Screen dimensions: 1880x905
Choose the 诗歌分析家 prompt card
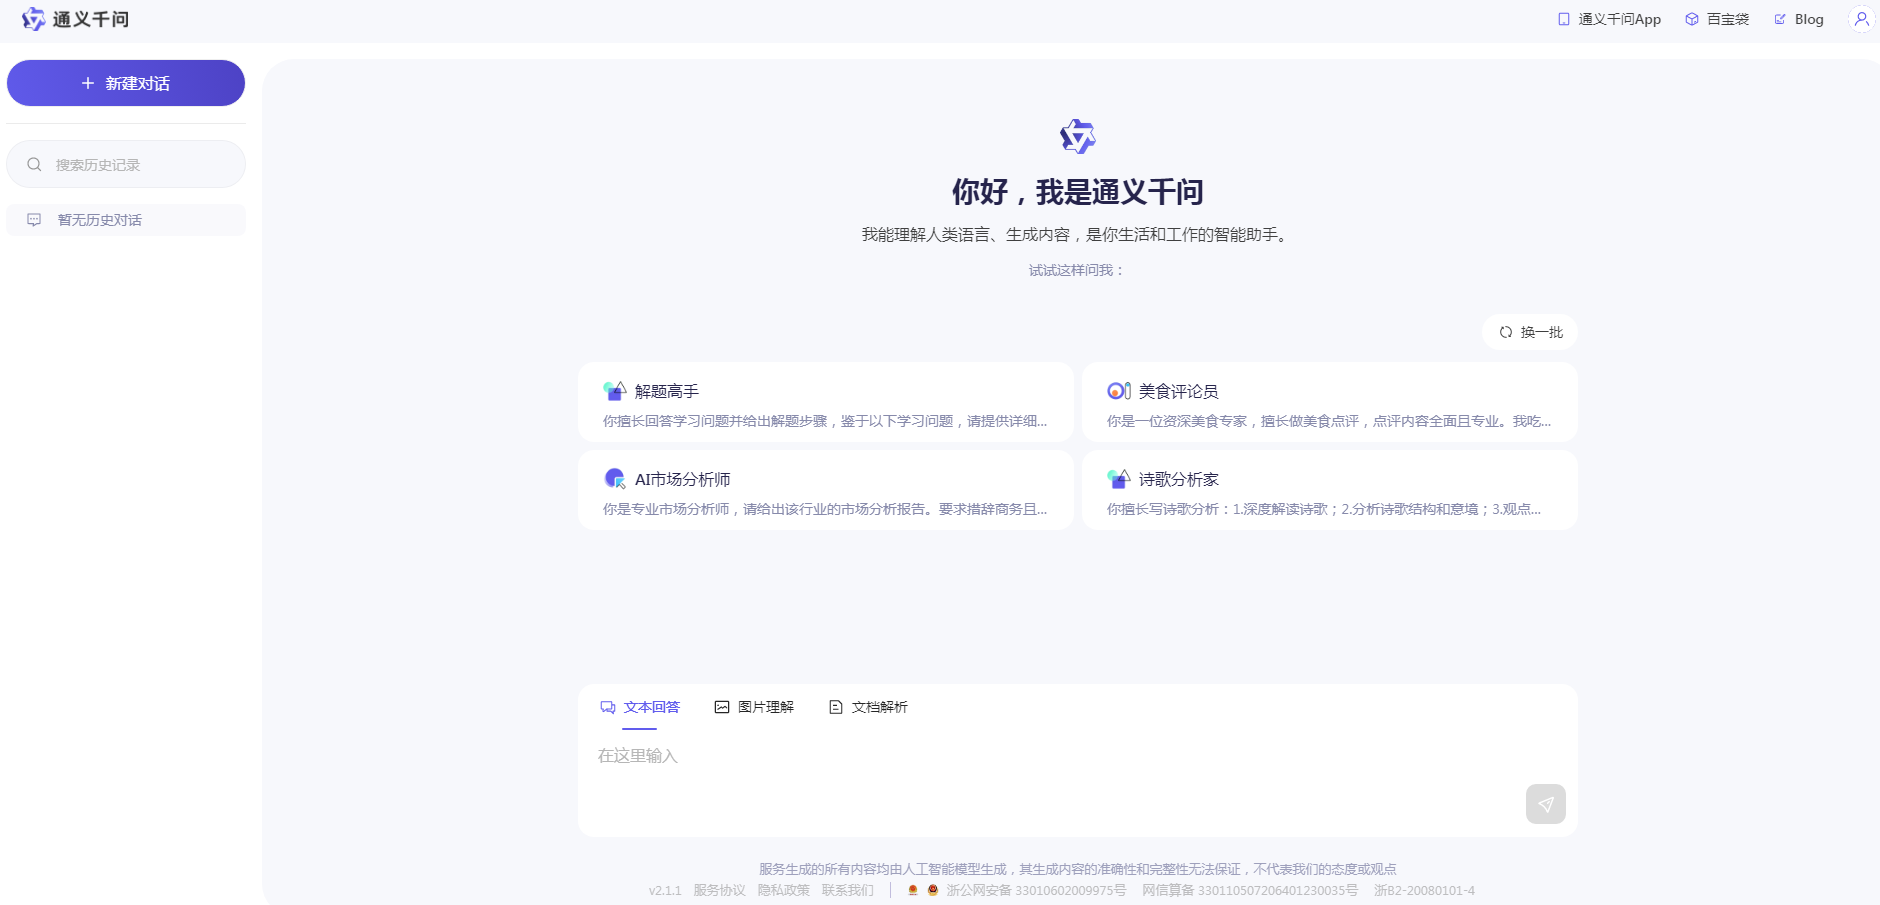1330,490
